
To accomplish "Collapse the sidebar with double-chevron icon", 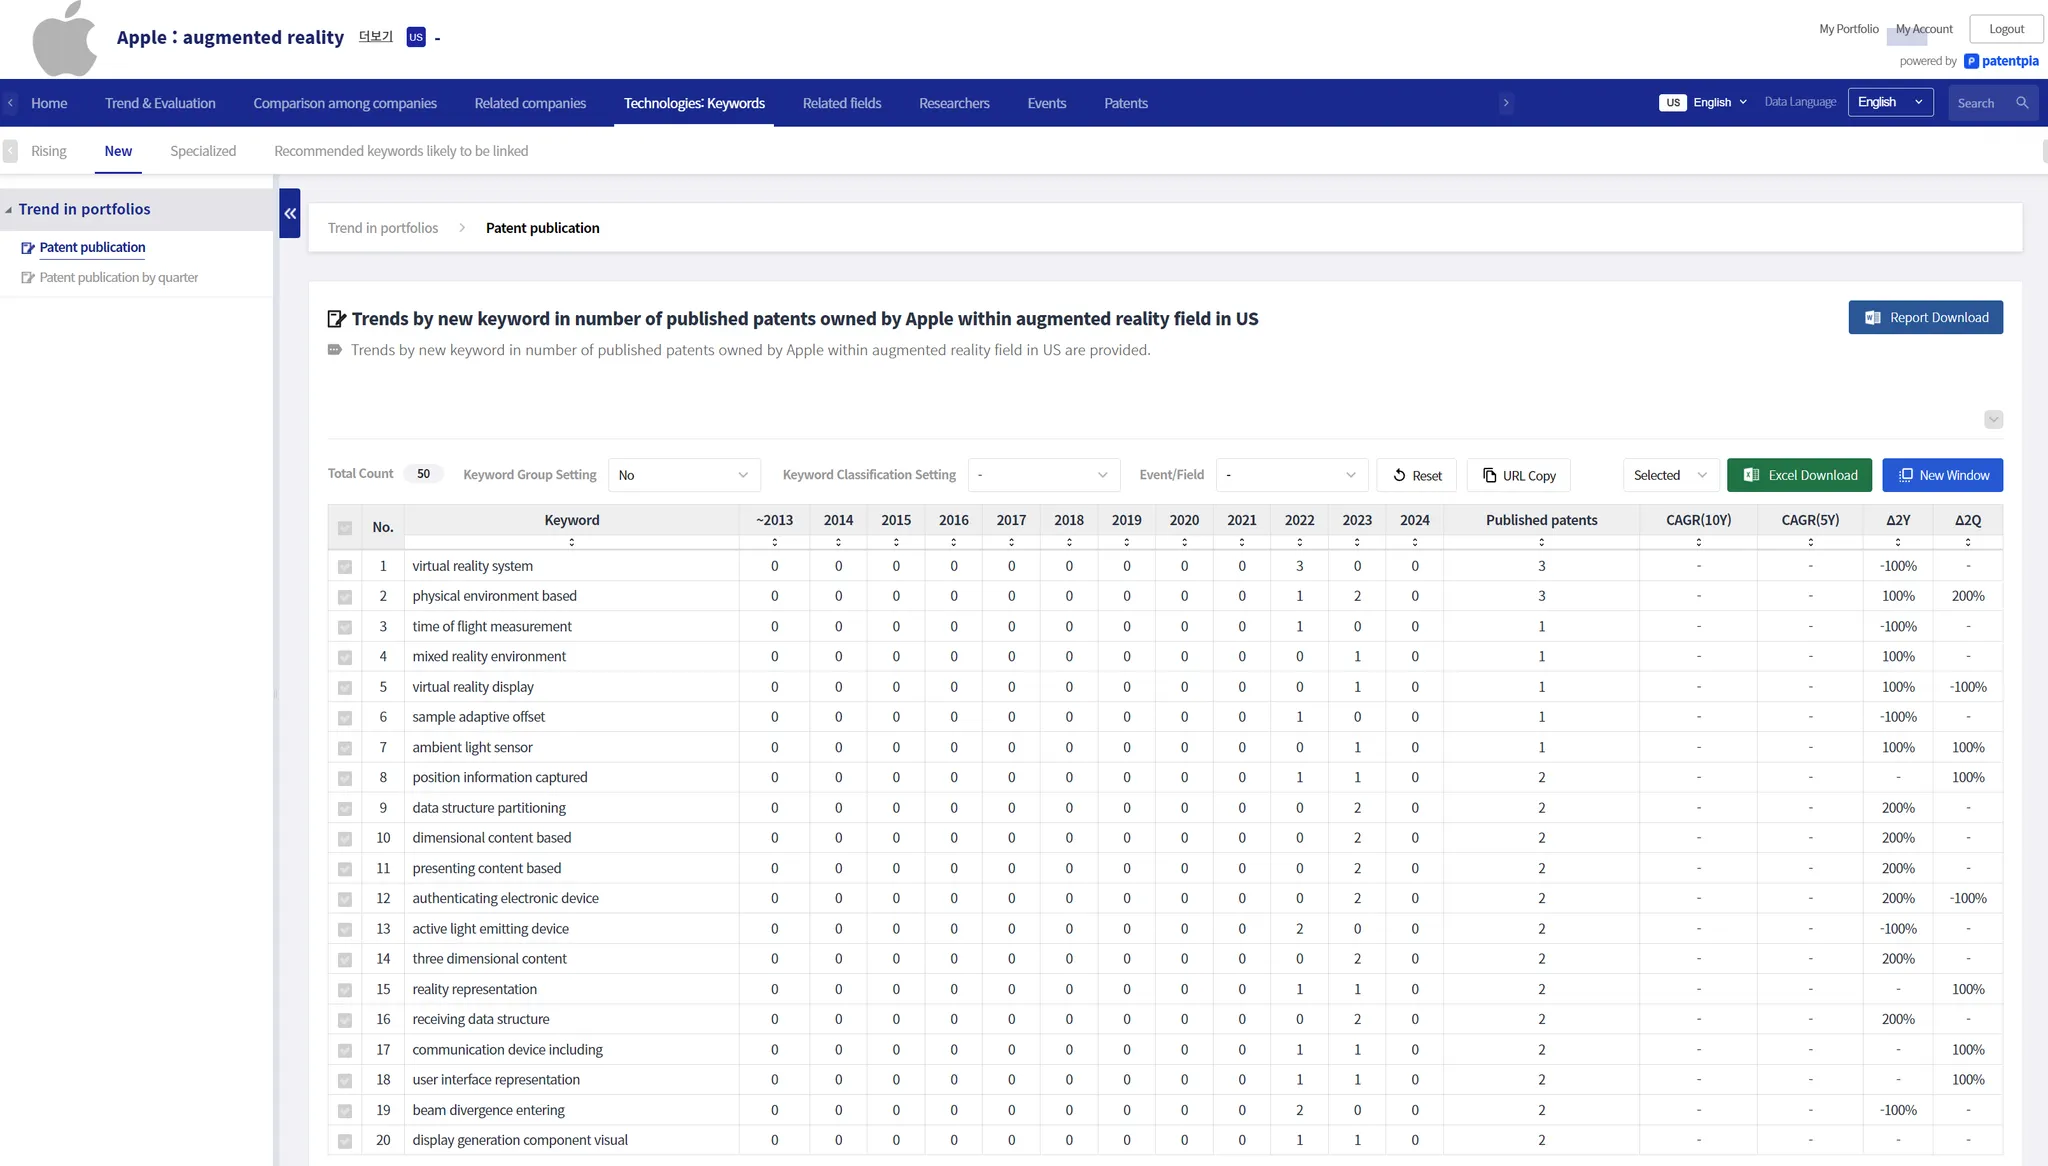I will click(x=290, y=213).
